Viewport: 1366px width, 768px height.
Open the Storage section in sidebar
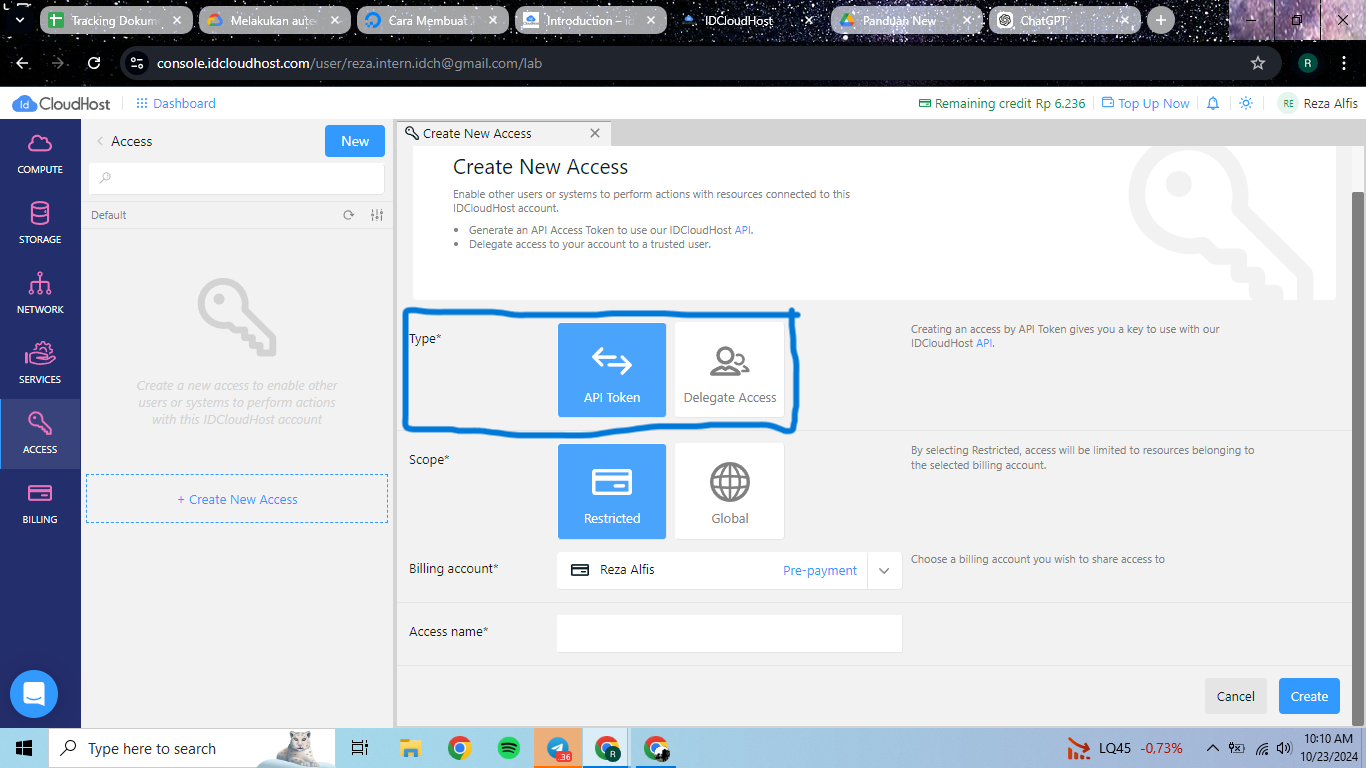[x=40, y=224]
